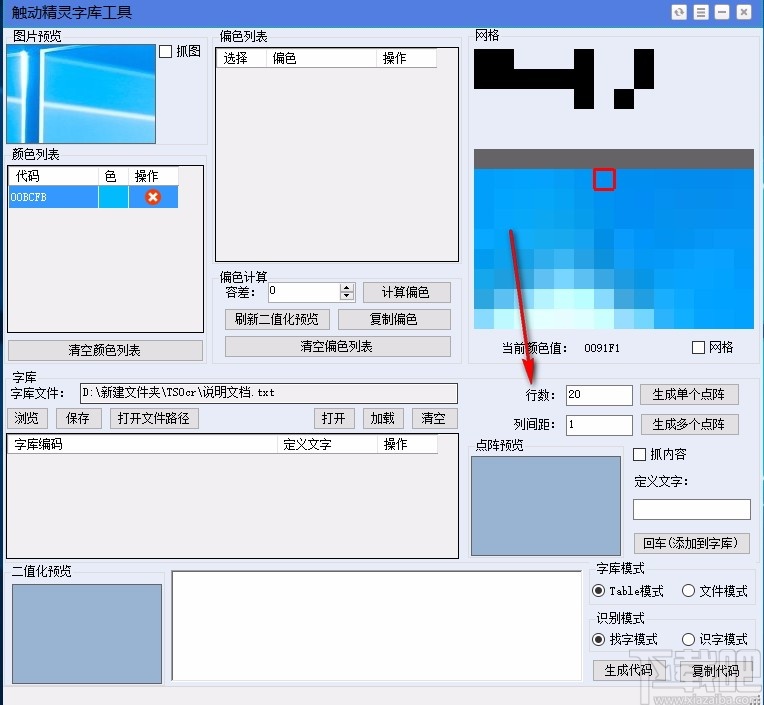Select the 00BCFB code cell
Screen dimensions: 764x705
[54, 197]
